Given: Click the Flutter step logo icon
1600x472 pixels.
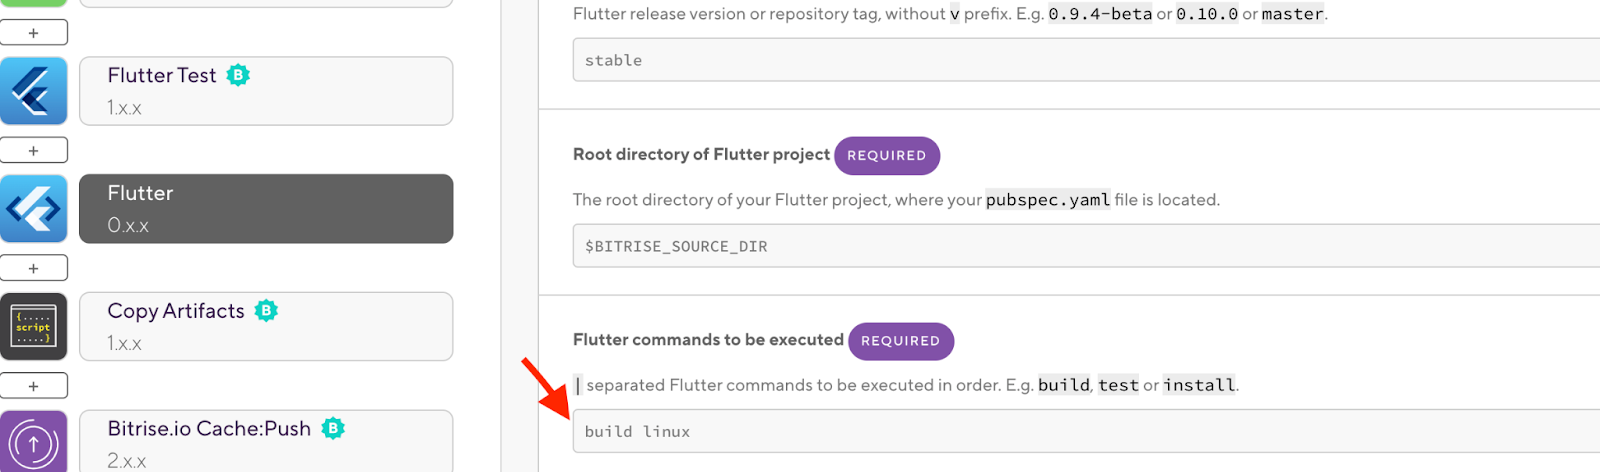Looking at the screenshot, I should click(34, 209).
